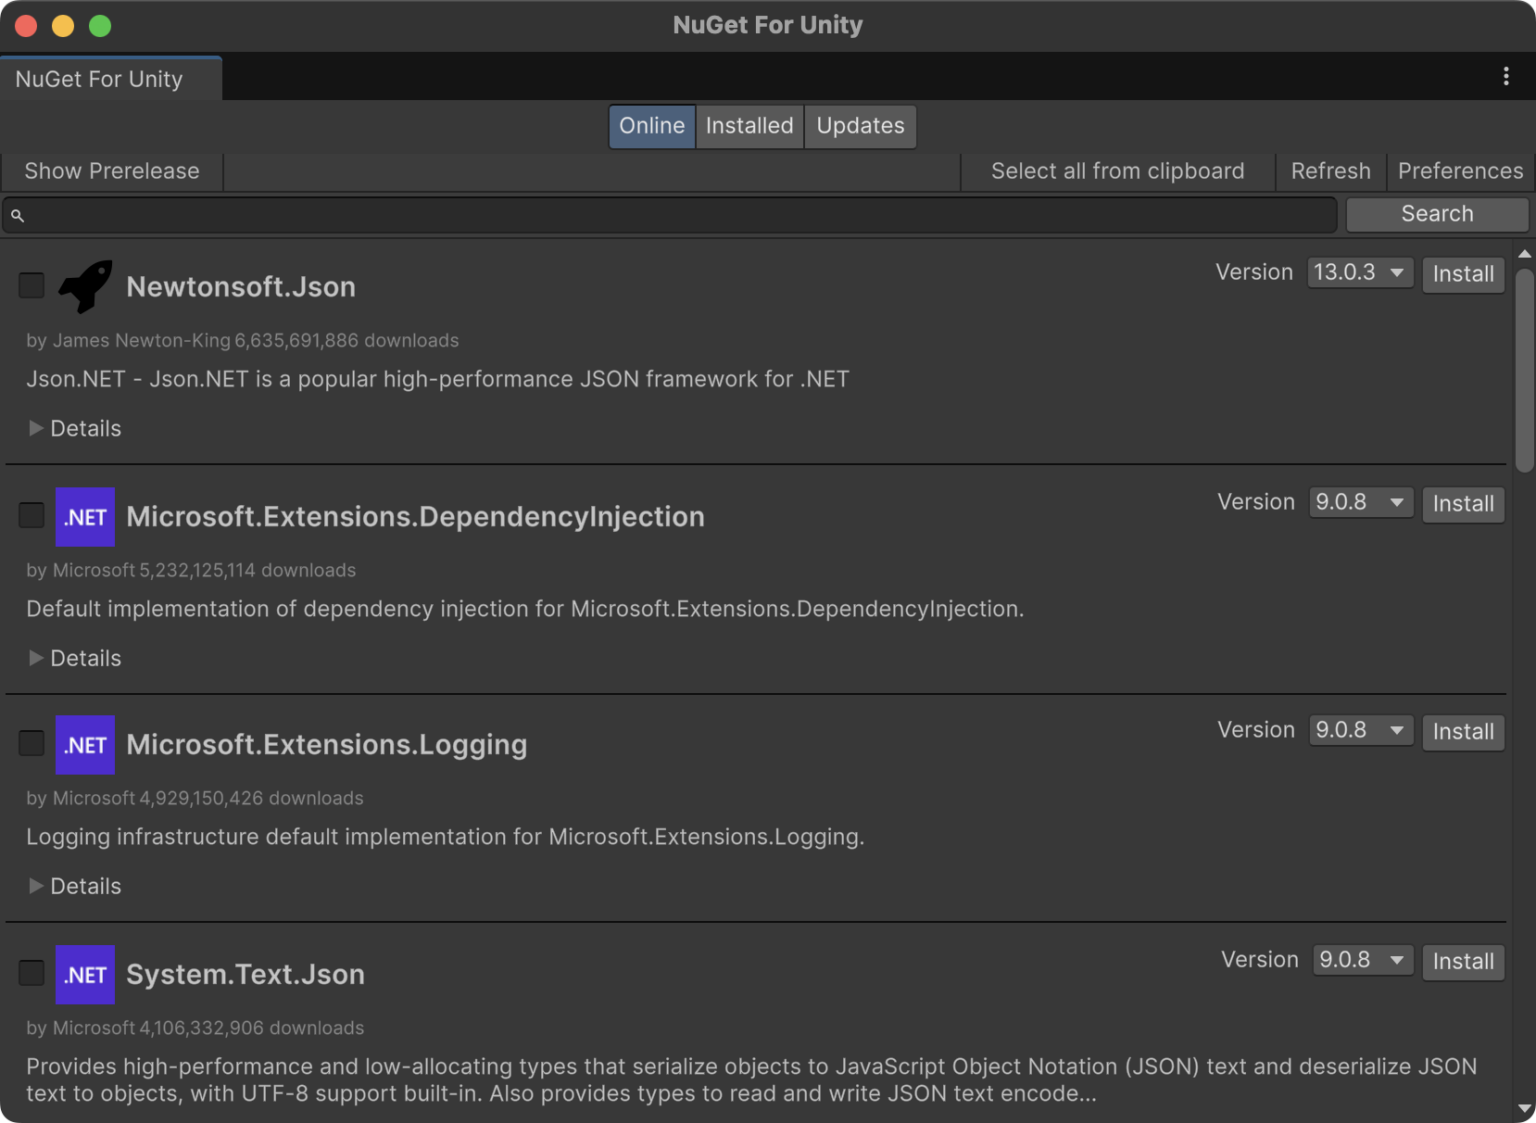Check the Microsoft.Extensions.Logging checkbox
The image size is (1536, 1123).
click(x=31, y=743)
